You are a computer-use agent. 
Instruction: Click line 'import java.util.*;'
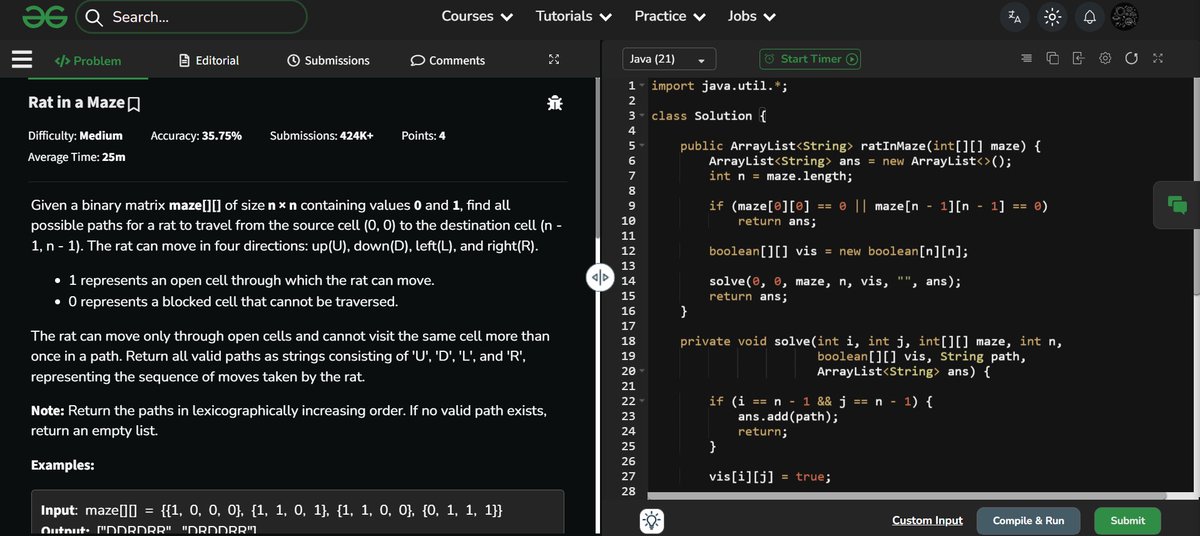pos(719,86)
